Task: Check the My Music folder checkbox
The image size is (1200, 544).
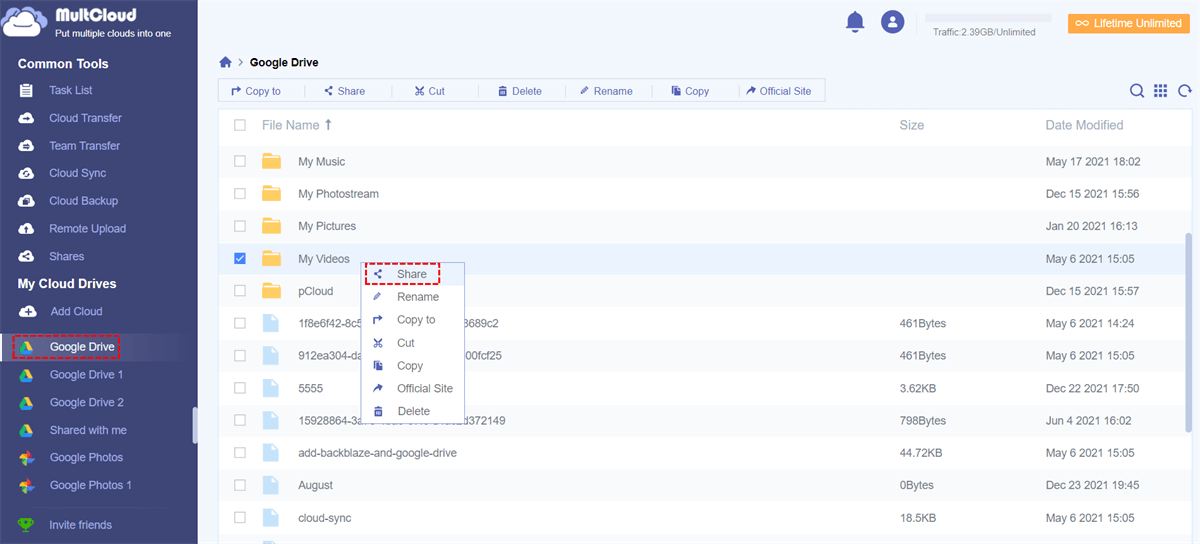Action: (x=240, y=161)
